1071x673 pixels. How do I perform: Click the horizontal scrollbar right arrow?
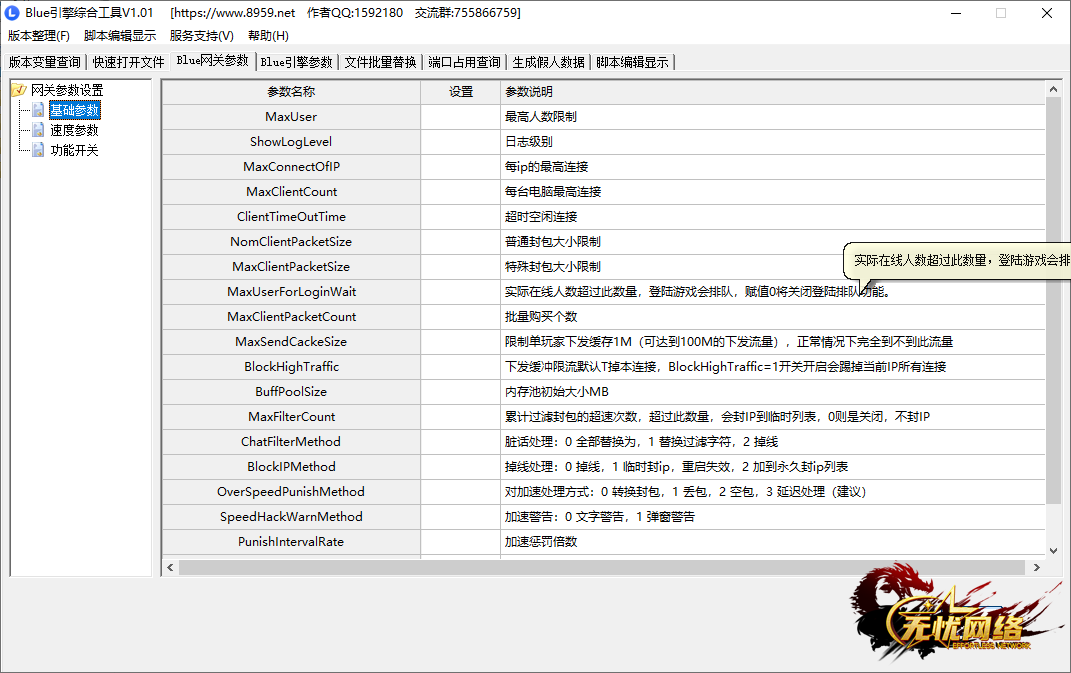[1035, 568]
